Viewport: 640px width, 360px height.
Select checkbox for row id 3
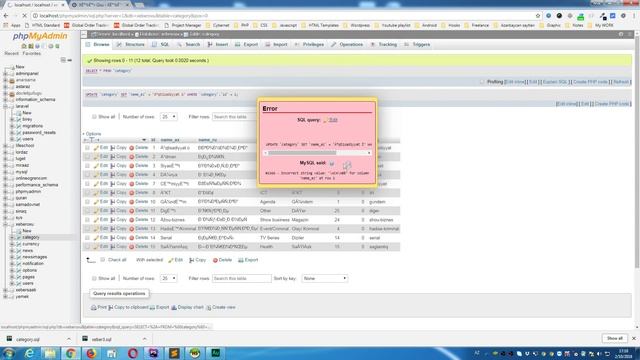[87, 166]
